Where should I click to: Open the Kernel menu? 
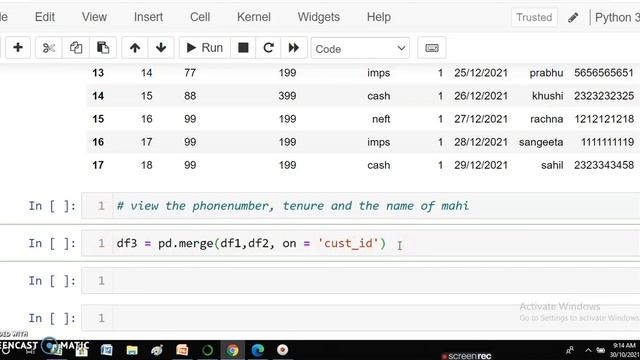(x=253, y=17)
